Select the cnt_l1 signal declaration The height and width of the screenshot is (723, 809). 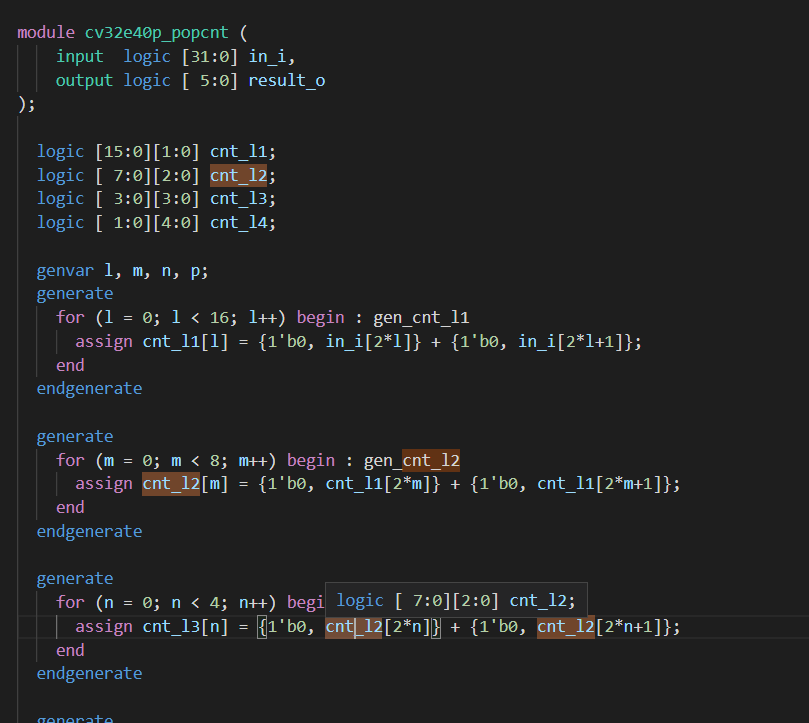tap(240, 151)
